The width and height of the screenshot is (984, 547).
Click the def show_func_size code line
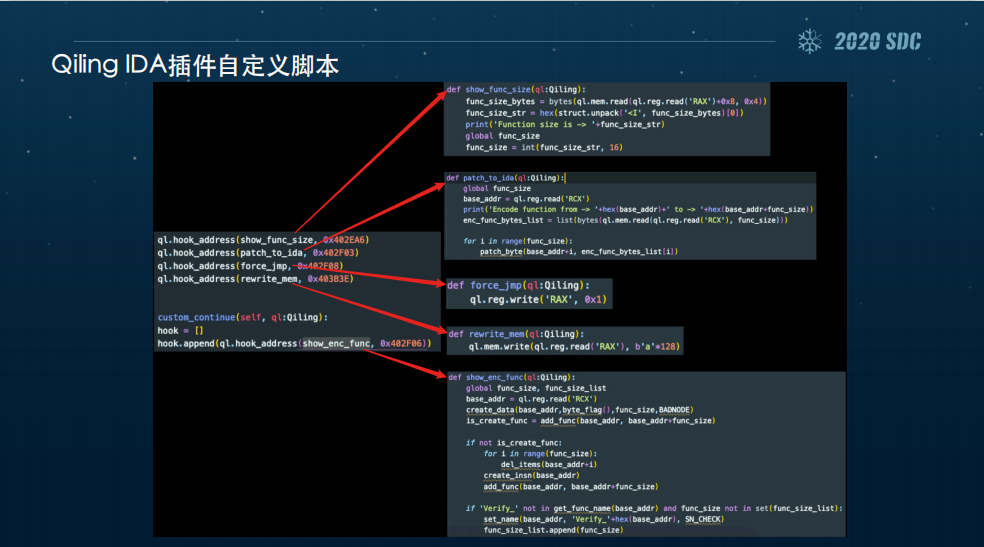click(x=516, y=90)
